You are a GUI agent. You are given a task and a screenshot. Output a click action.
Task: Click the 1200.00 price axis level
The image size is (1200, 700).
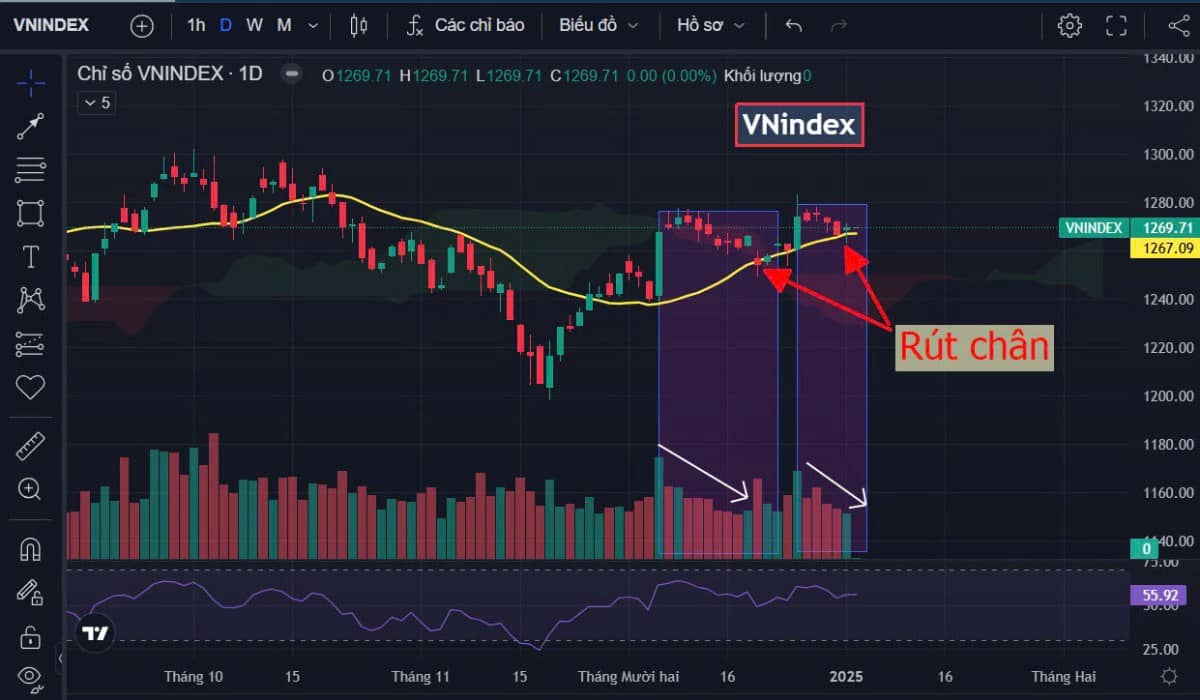tap(1167, 396)
